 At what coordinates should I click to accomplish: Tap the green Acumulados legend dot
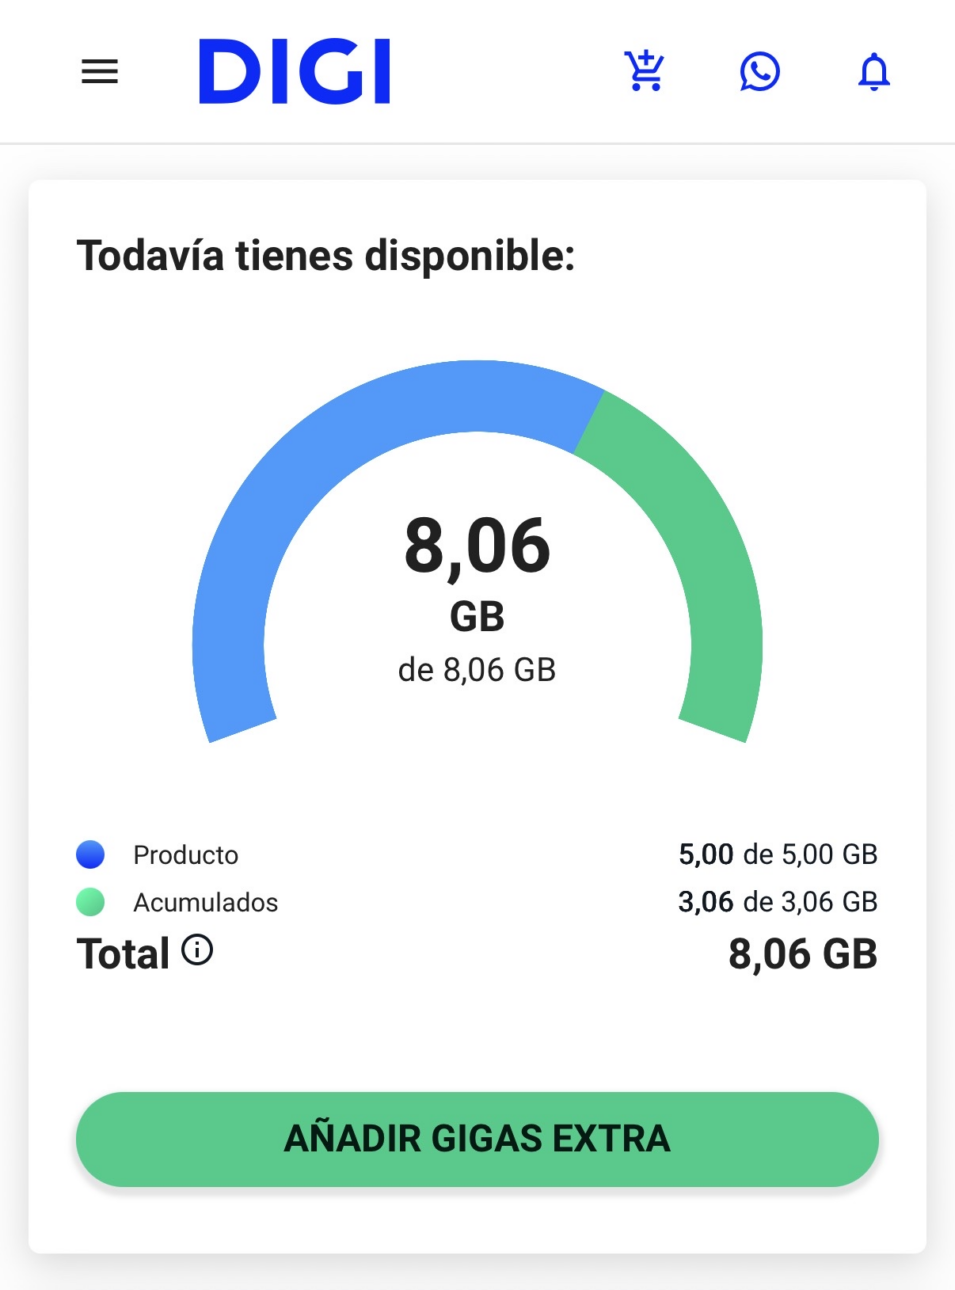(x=91, y=902)
